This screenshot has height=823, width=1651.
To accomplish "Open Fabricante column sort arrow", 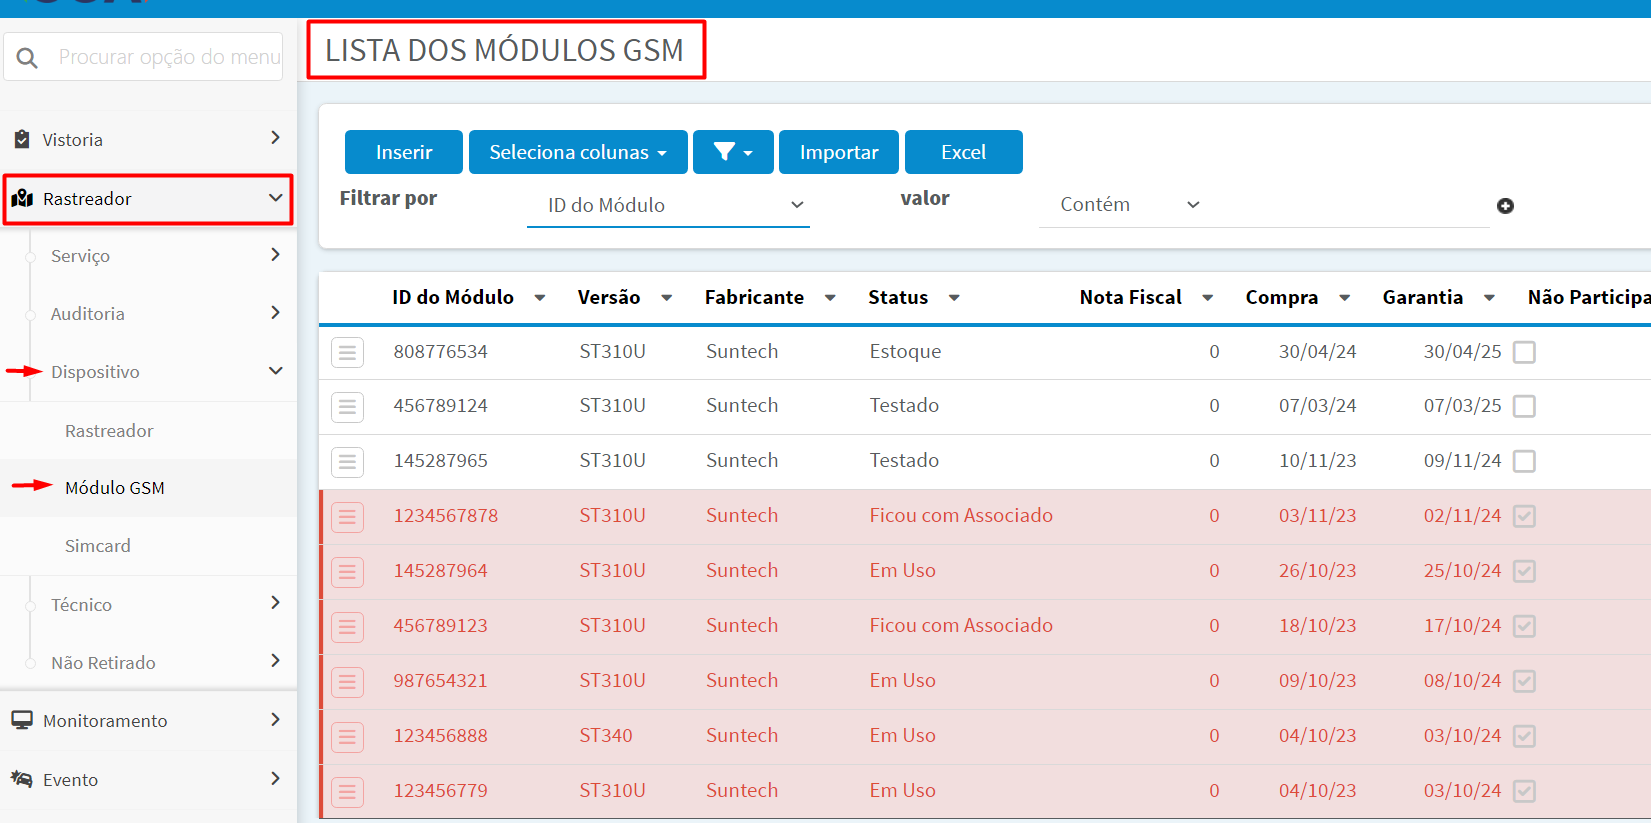I will [830, 298].
